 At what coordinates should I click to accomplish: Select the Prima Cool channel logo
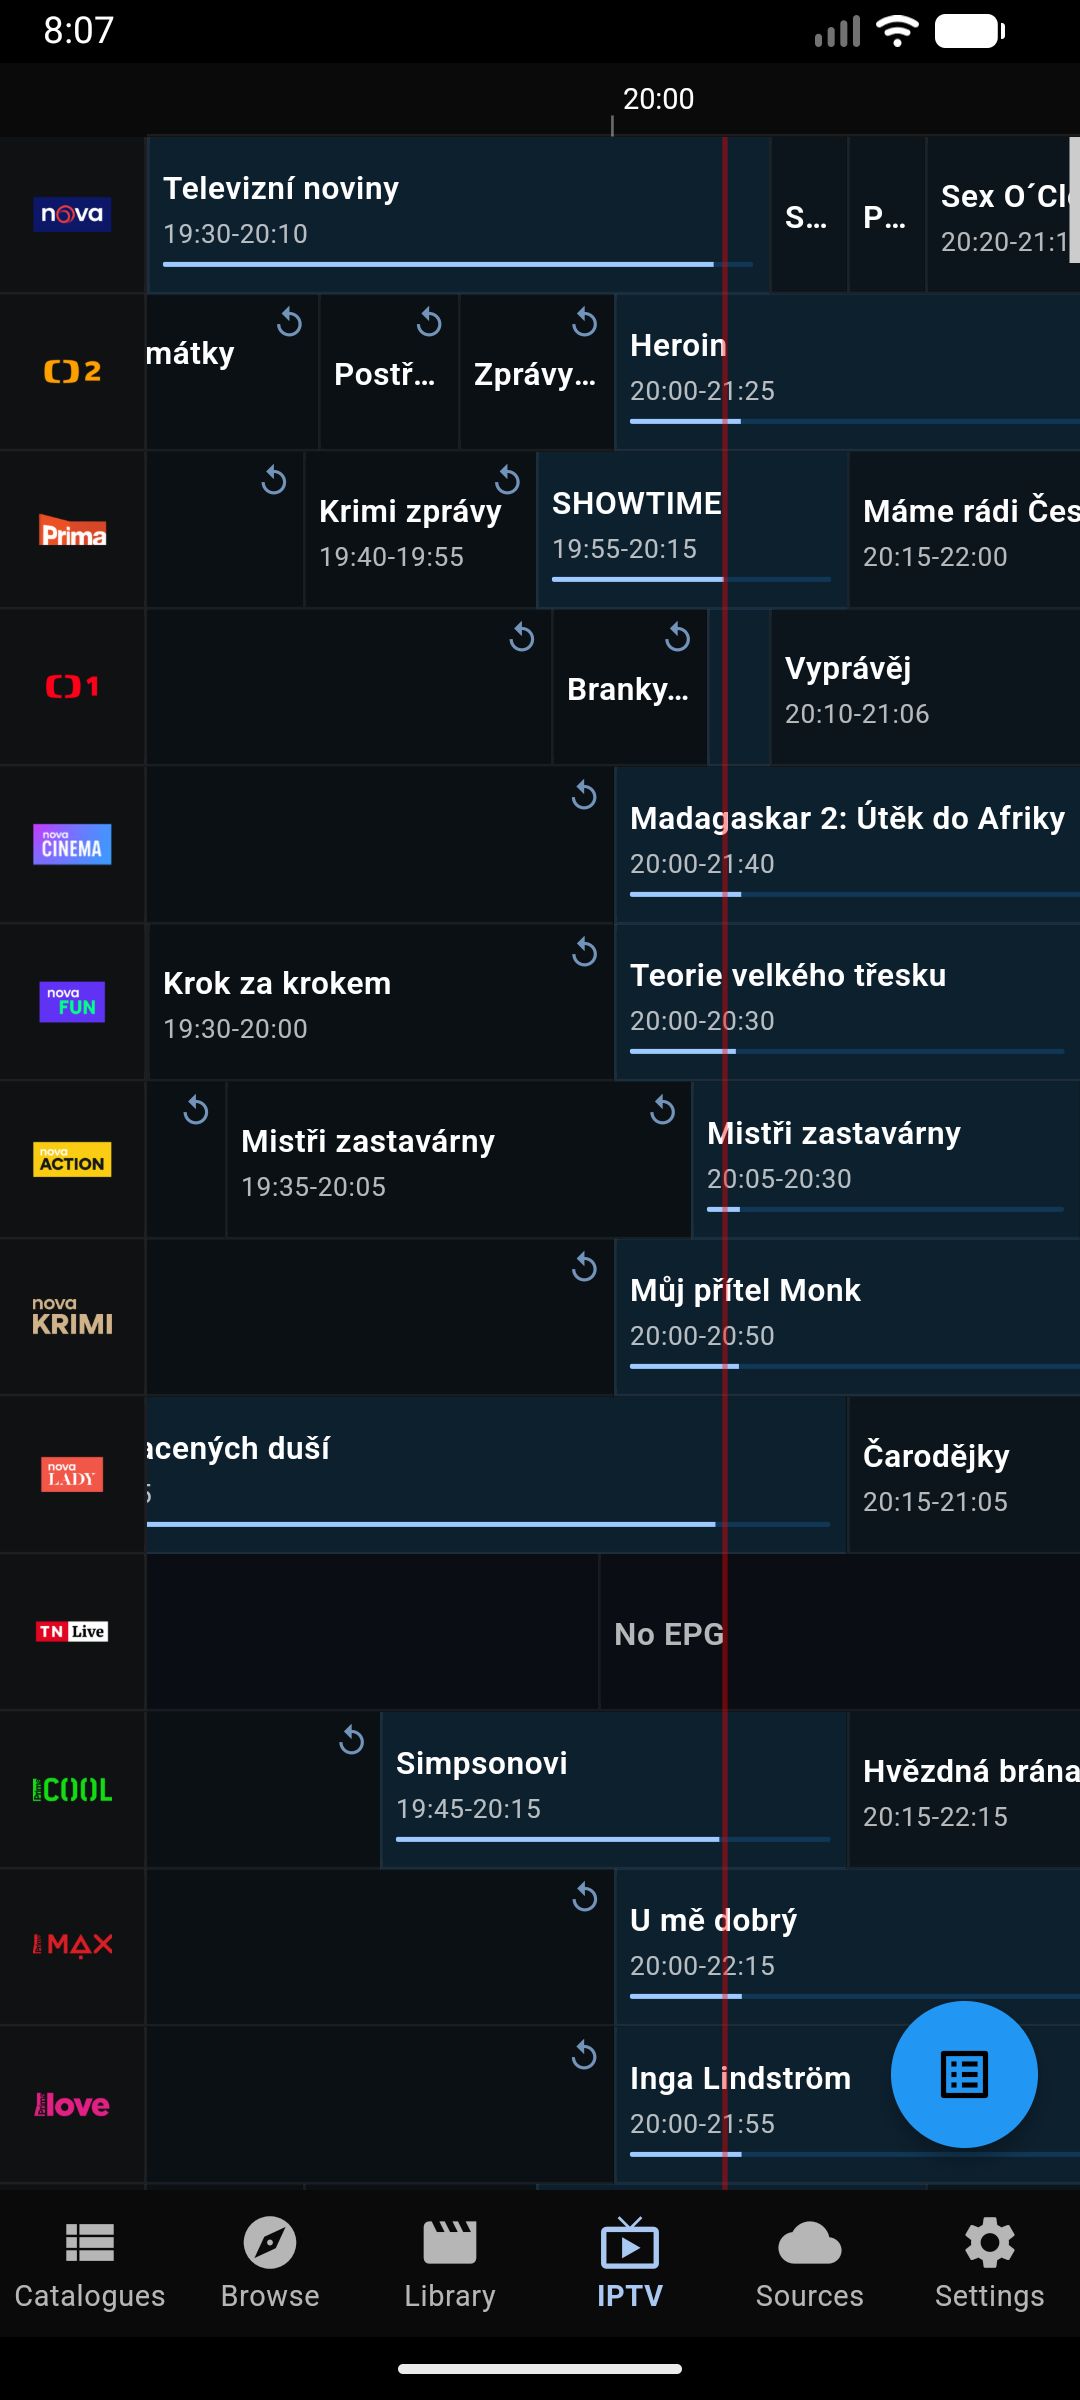point(71,1790)
